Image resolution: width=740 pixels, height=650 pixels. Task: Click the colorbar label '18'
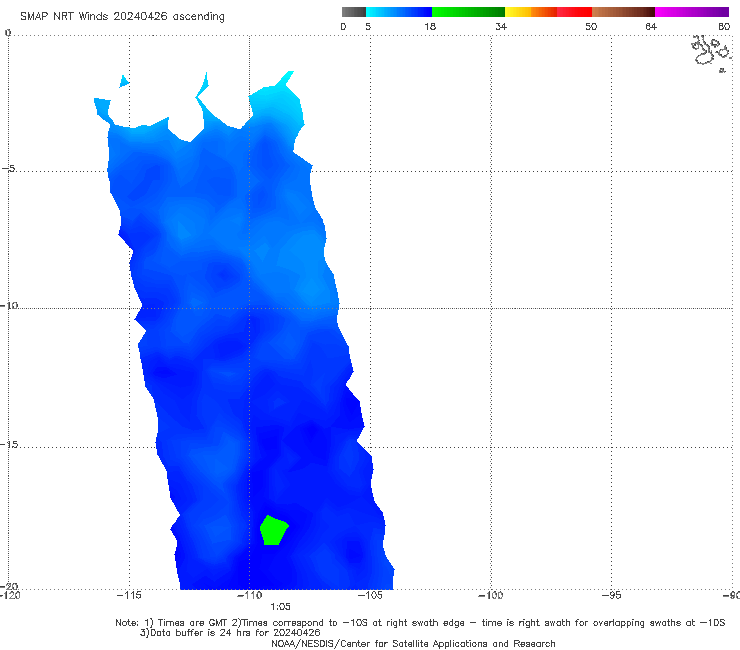430,26
